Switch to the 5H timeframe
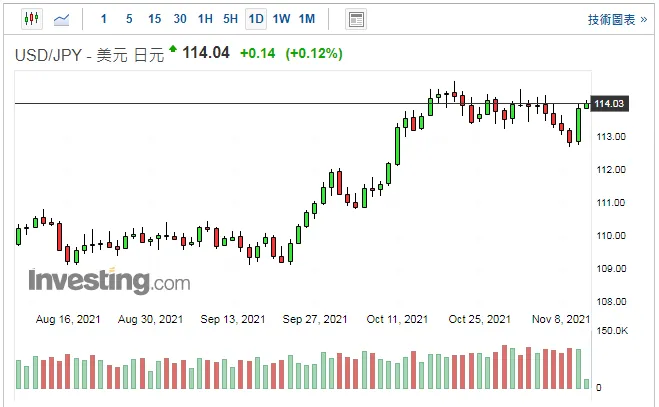Screen dimensions: 659x407 pos(230,19)
